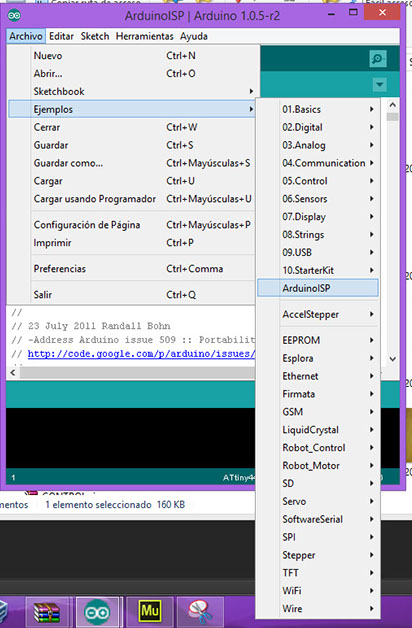Expand SD library examples
The width and height of the screenshot is (412, 628).
[x=318, y=483]
